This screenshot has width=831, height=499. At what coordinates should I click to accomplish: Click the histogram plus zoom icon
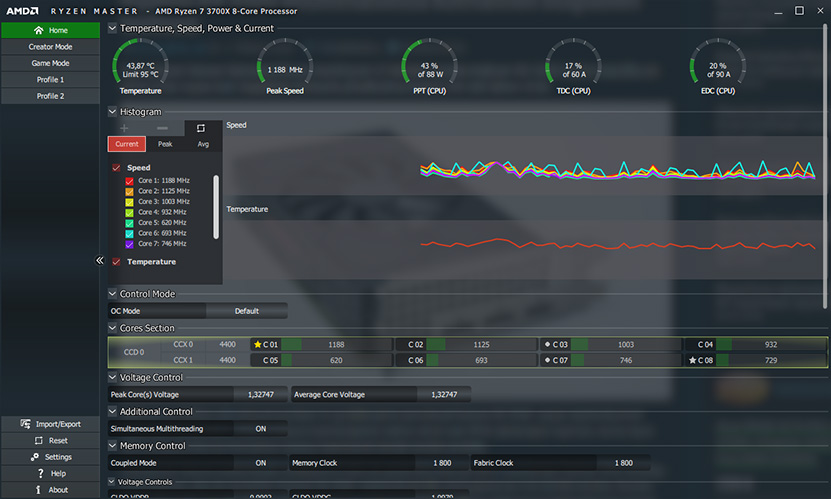(x=124, y=128)
